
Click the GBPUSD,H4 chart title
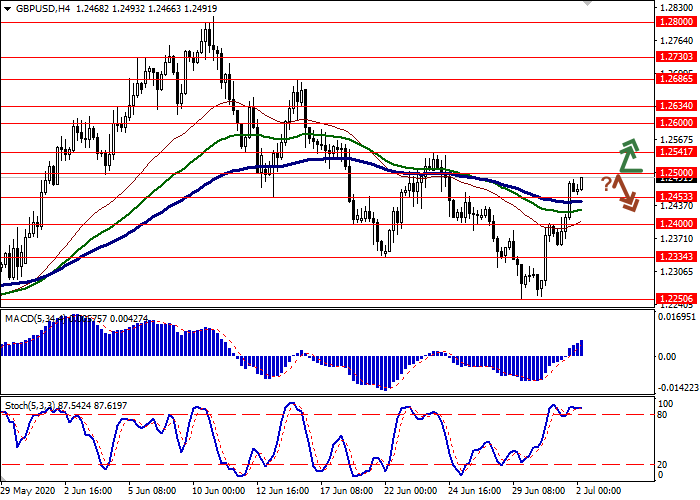pos(48,9)
